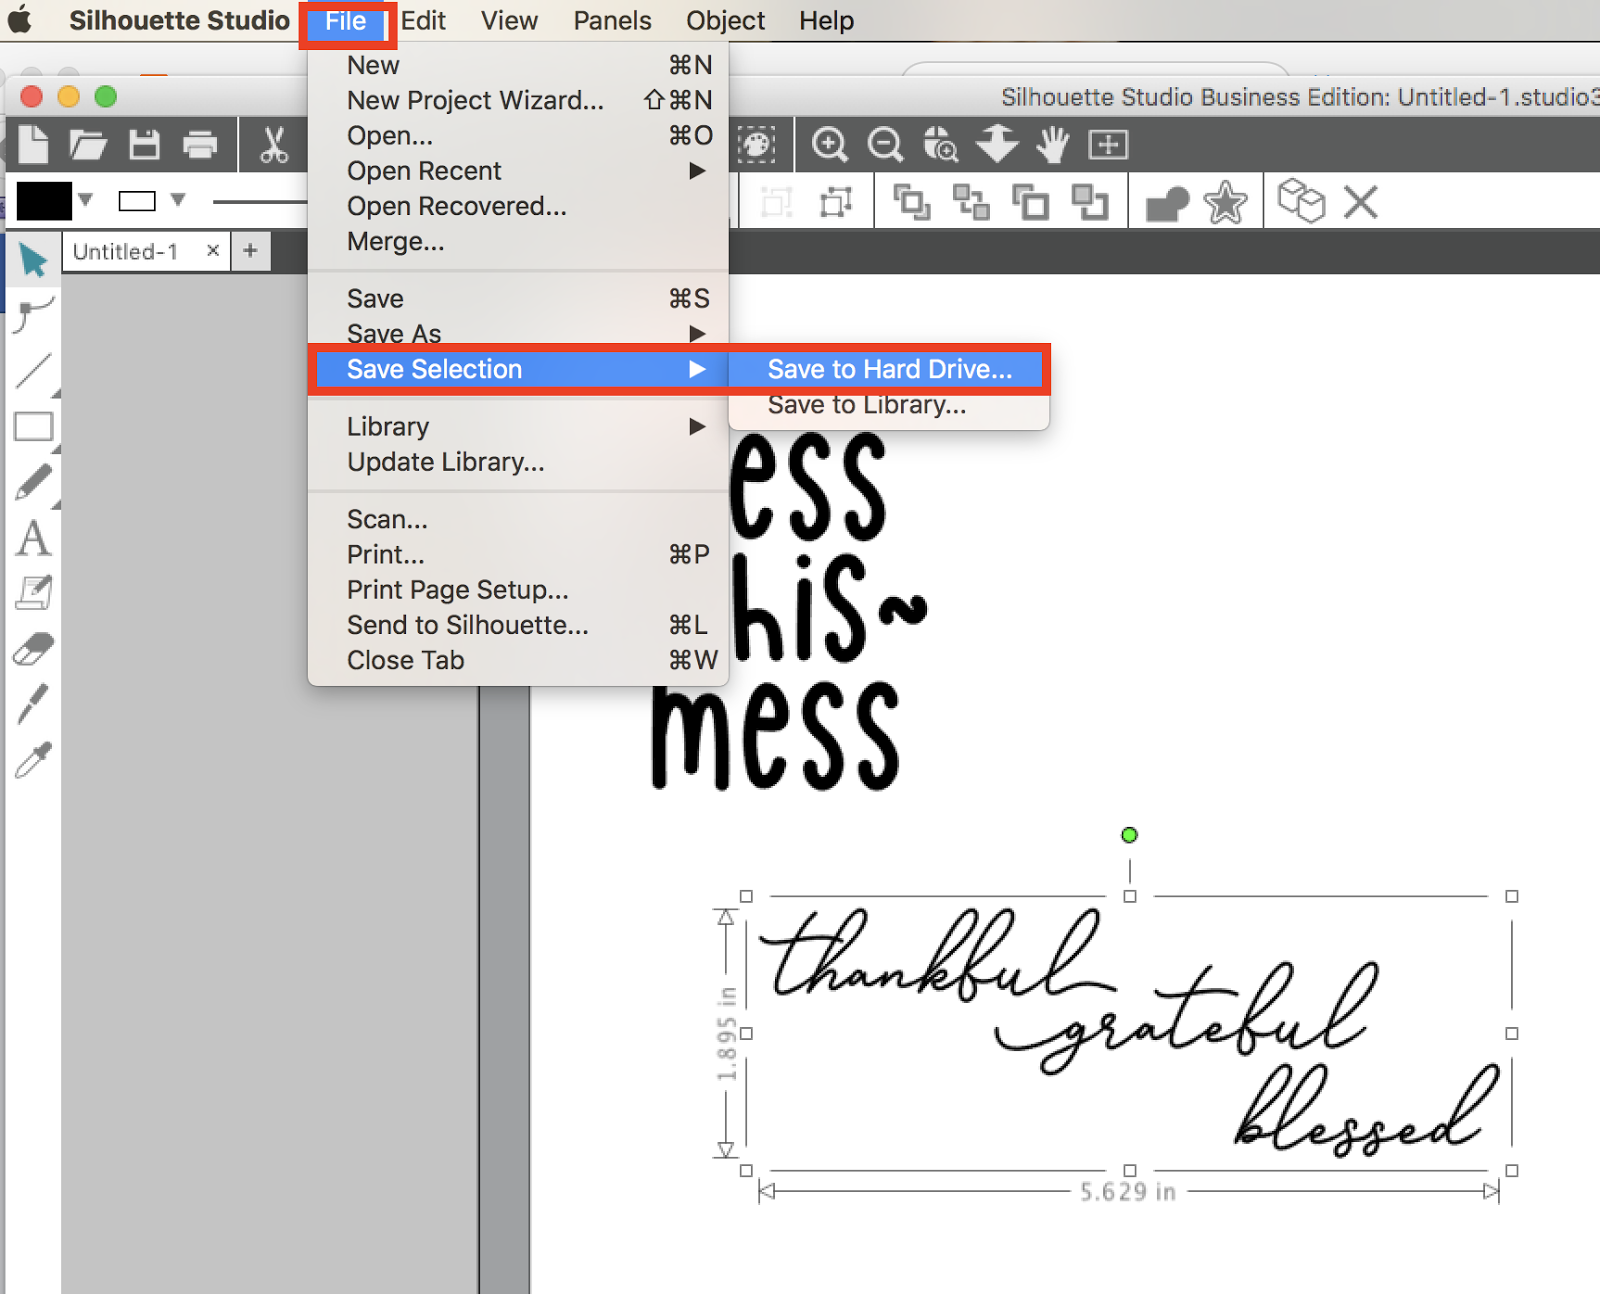This screenshot has height=1294, width=1600.
Task: Select New Project Wizard menu item
Action: coord(518,100)
